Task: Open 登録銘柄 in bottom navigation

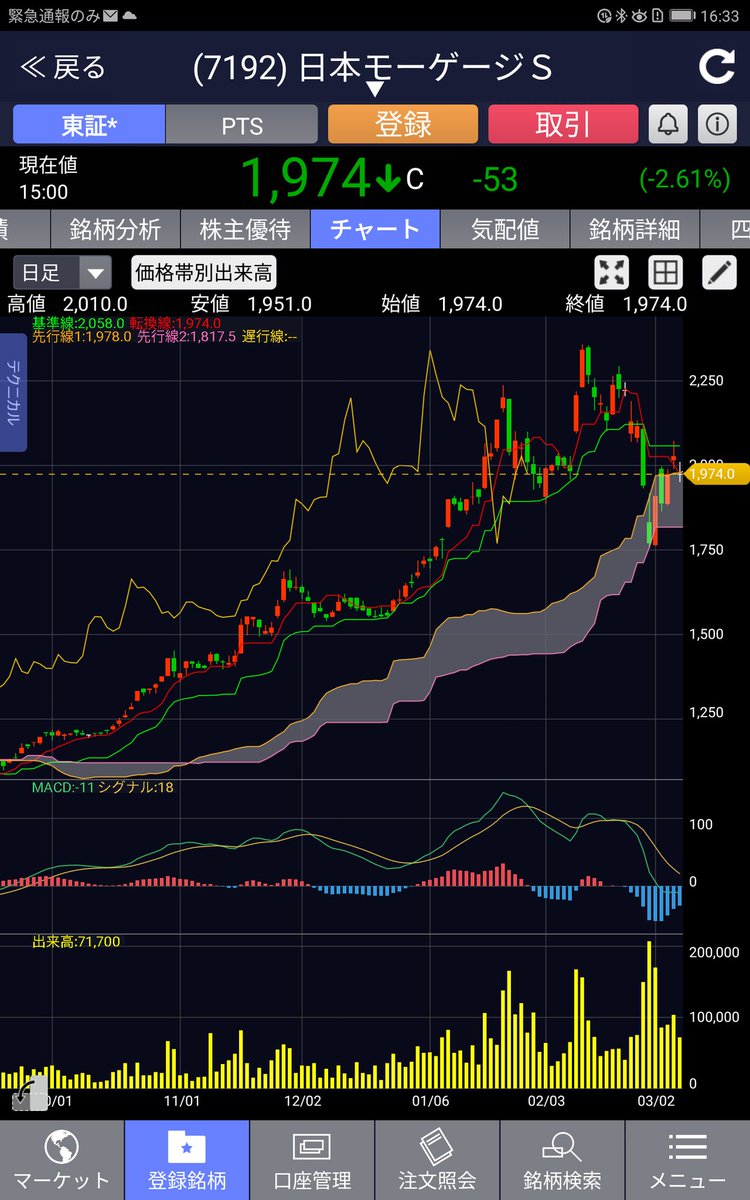Action: click(187, 1160)
